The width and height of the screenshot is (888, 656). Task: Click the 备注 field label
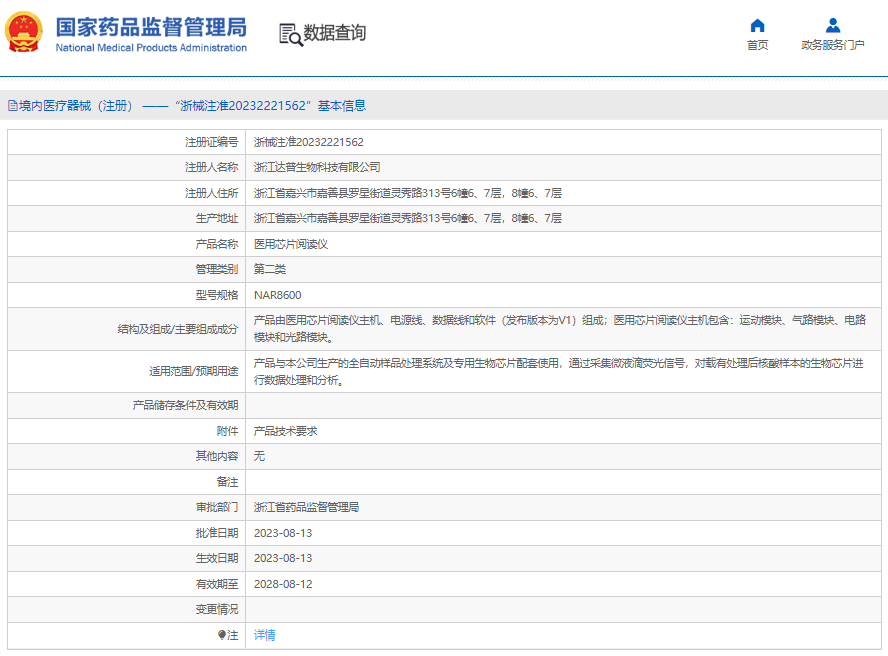[228, 482]
